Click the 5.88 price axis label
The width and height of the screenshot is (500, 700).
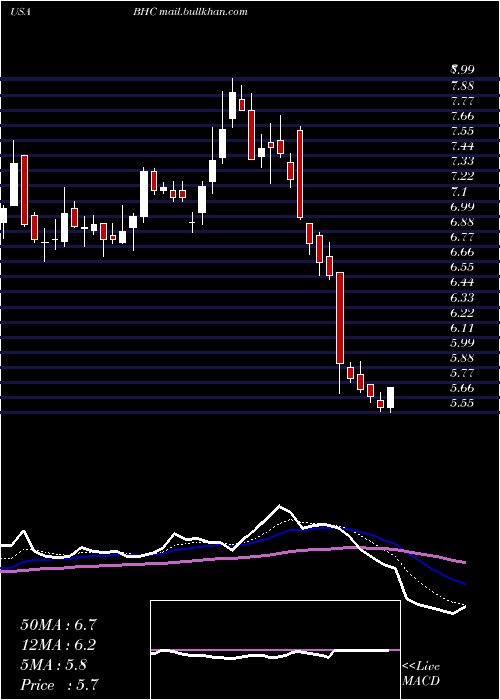coord(462,358)
